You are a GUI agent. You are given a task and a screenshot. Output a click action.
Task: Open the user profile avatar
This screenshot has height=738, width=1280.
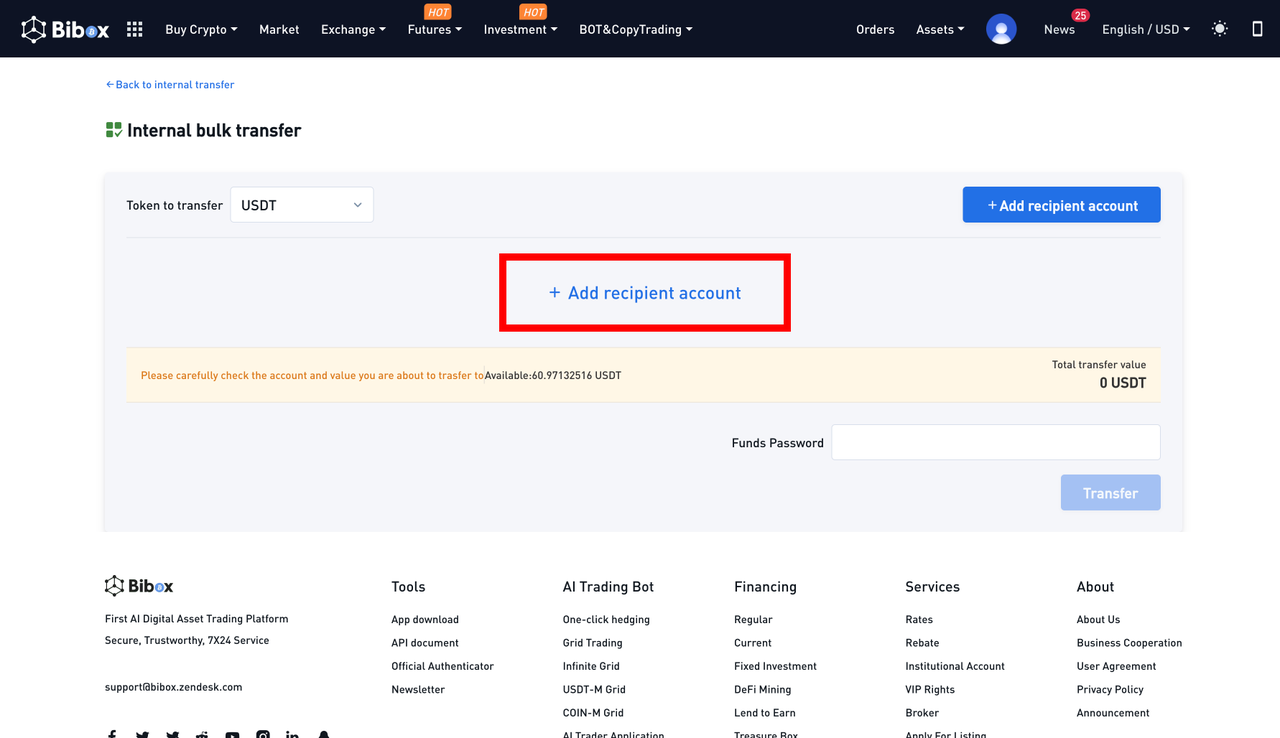point(1001,29)
